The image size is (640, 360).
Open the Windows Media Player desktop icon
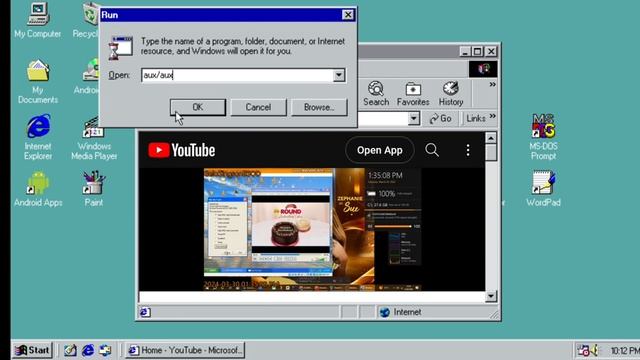(x=94, y=138)
